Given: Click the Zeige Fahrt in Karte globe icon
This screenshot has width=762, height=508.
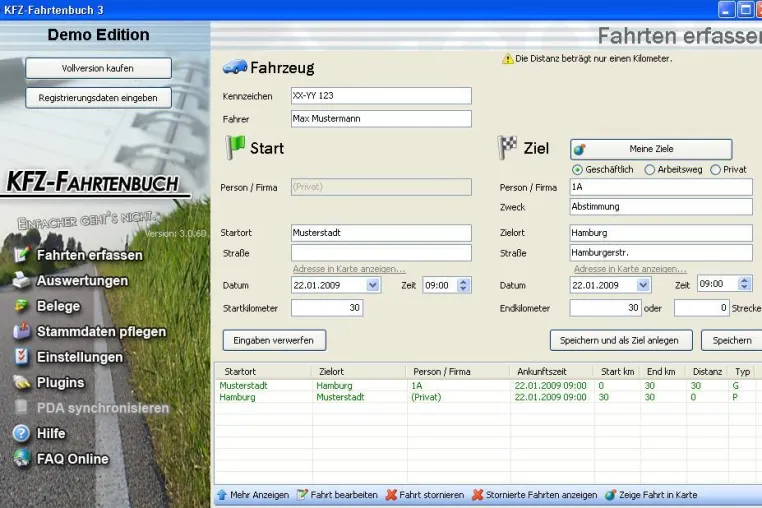Looking at the screenshot, I should coord(610,495).
